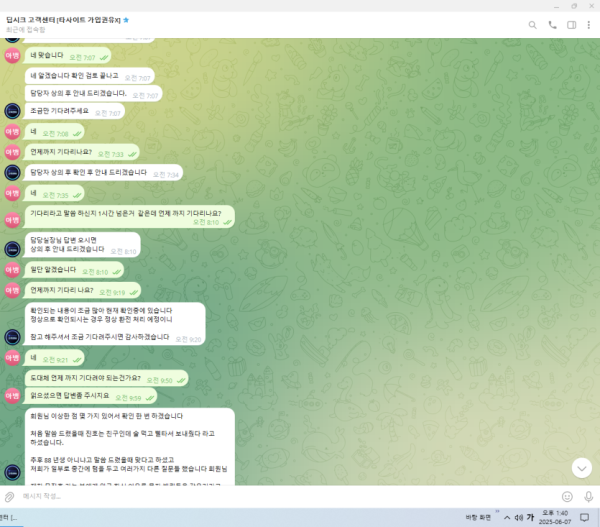Select 도대체 언제 까지 기다려야 되는건가요? message
600x527 pixels.
tap(106, 379)
